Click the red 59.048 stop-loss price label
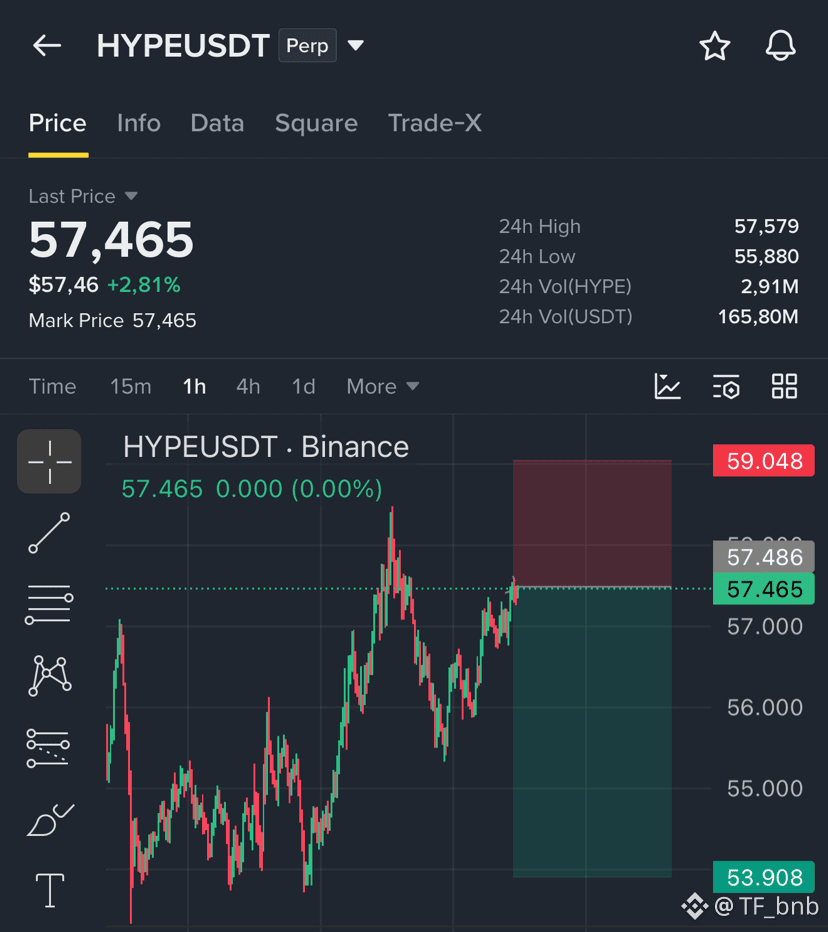828x932 pixels. [764, 461]
